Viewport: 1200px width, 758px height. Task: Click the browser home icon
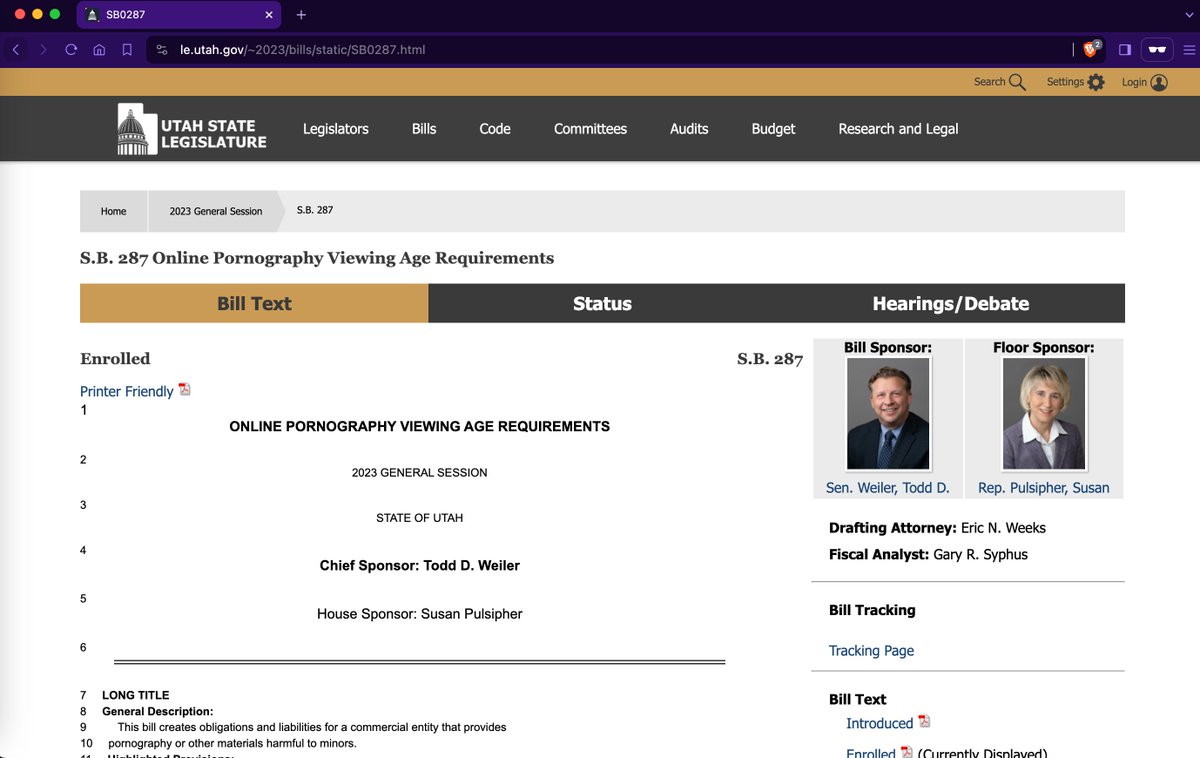(99, 49)
